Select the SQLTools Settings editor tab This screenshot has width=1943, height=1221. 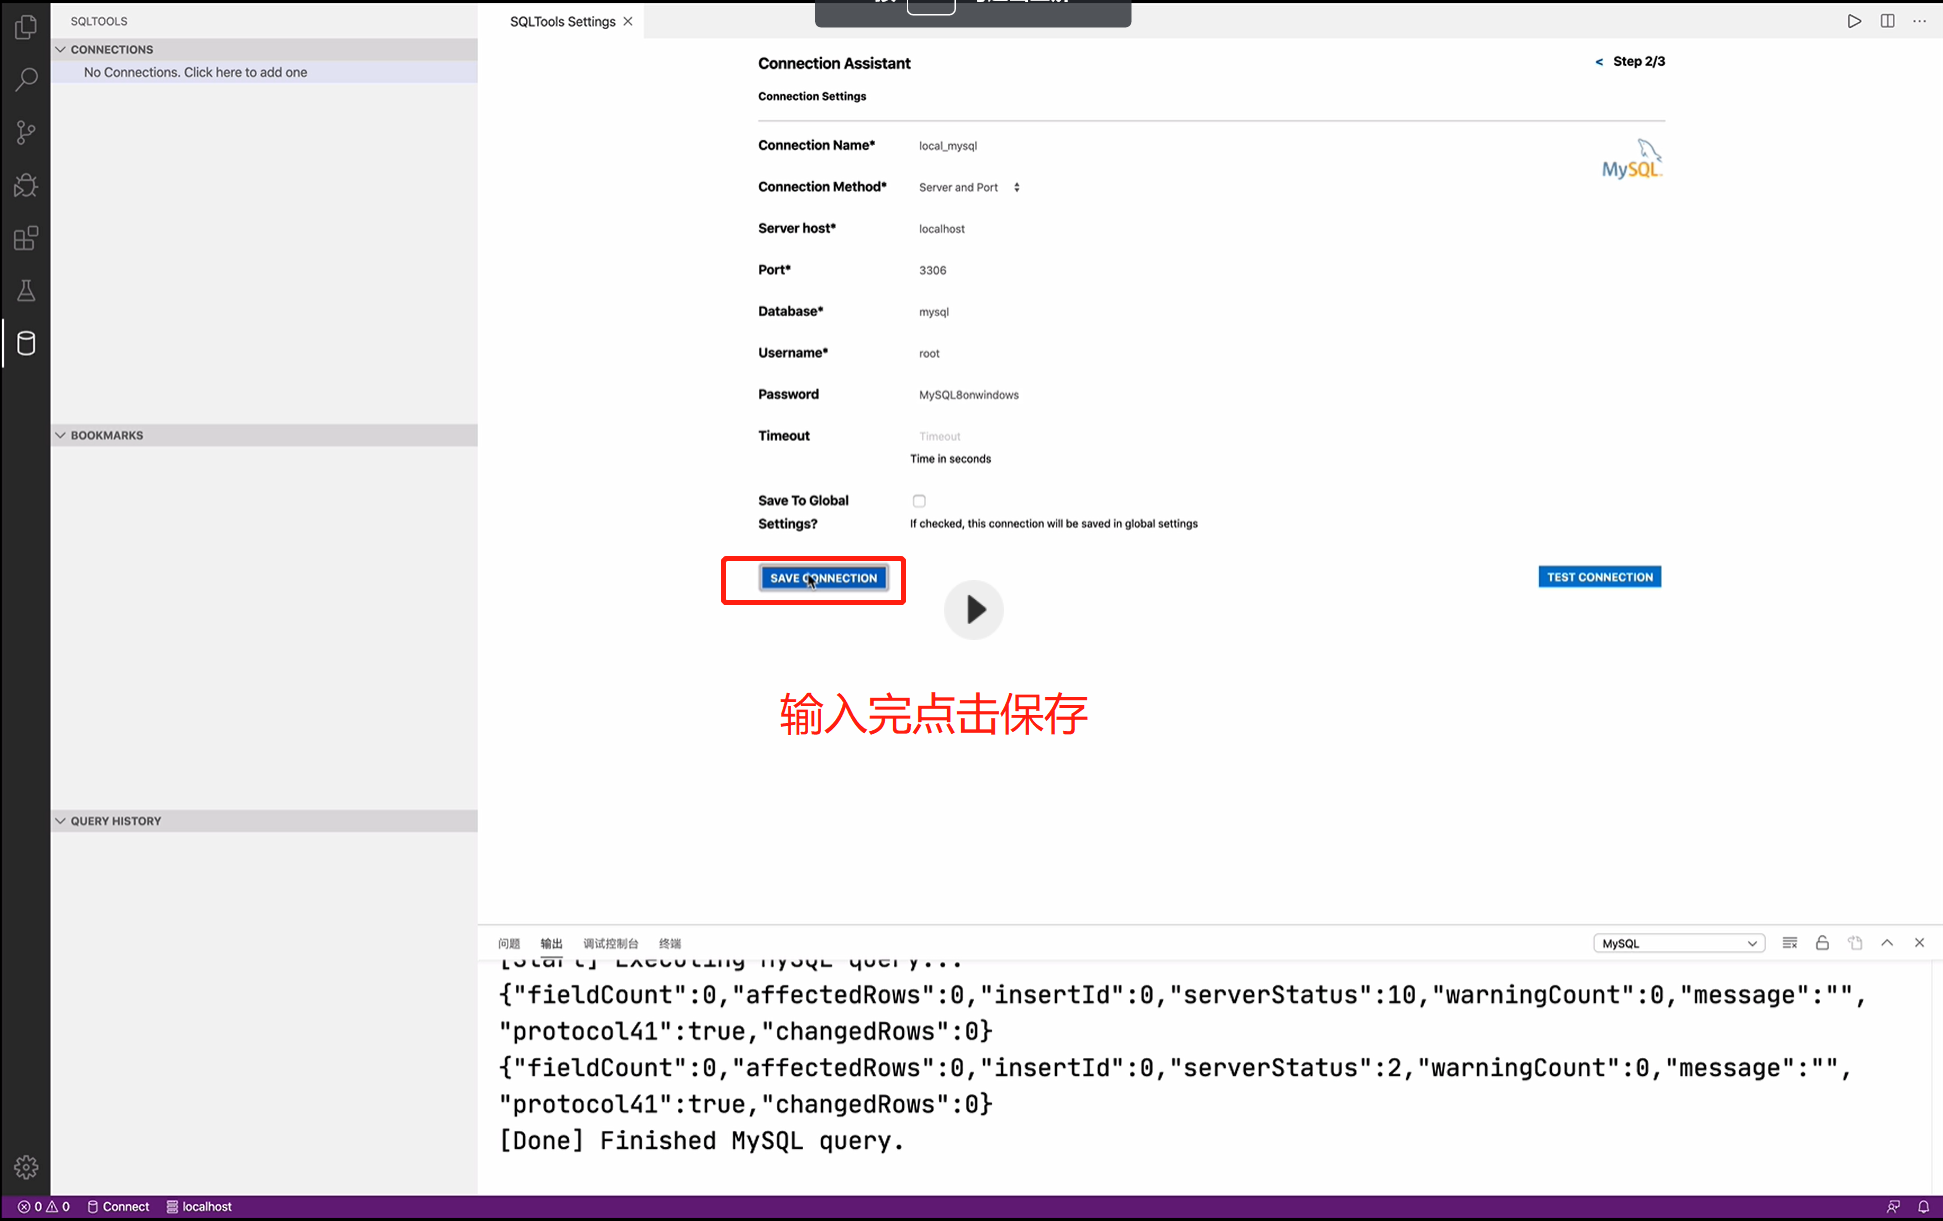[562, 21]
